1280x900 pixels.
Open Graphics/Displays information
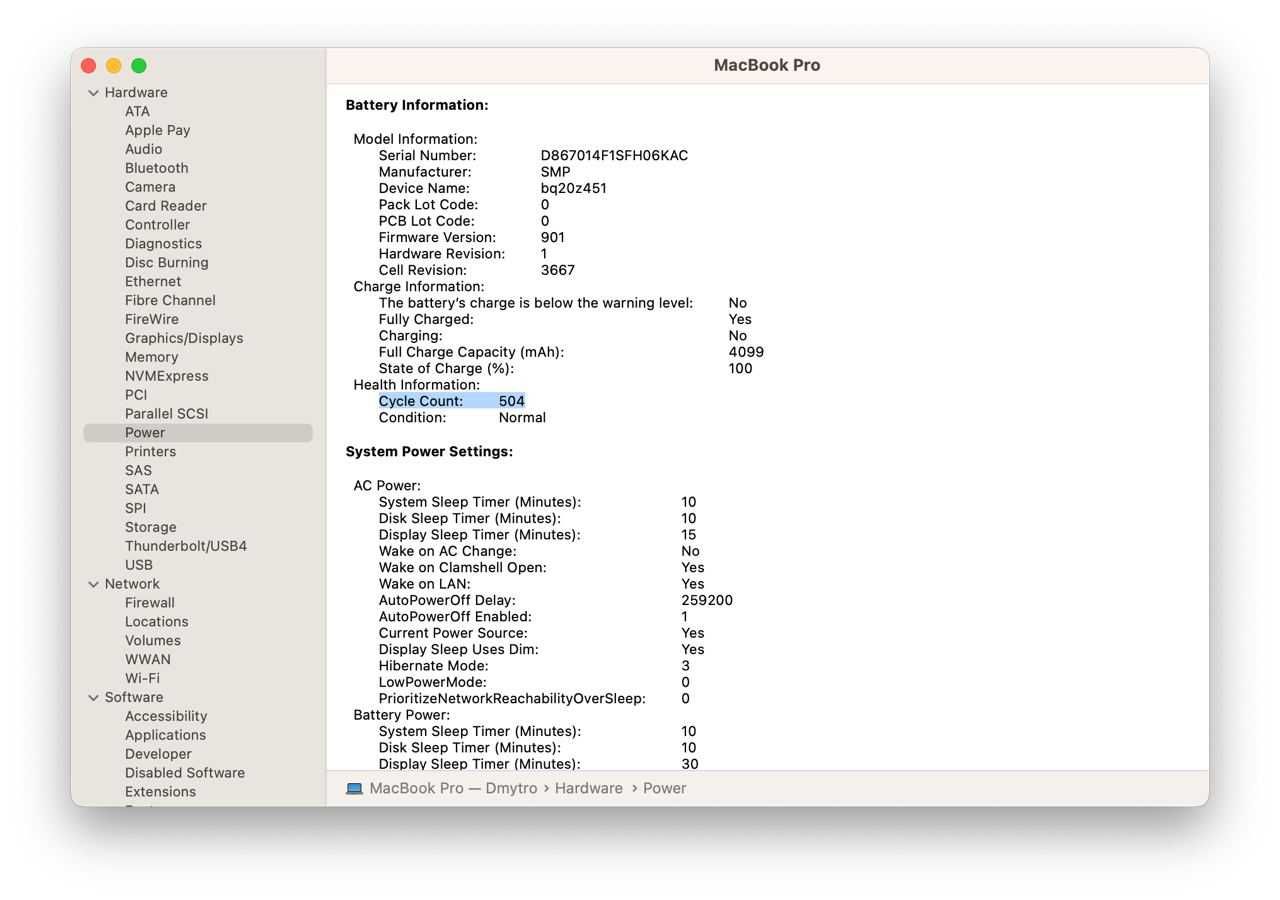pos(184,338)
